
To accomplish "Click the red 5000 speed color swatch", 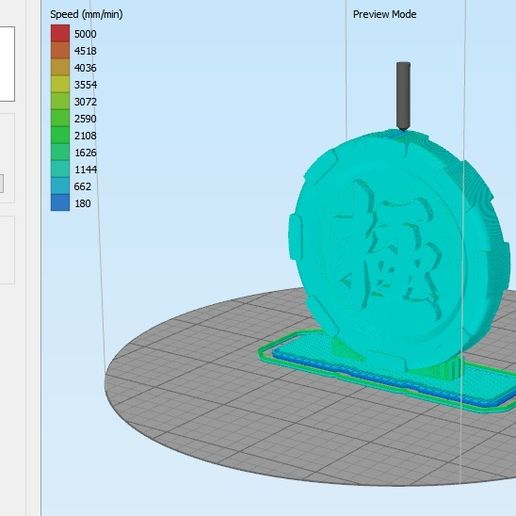I will pos(60,33).
